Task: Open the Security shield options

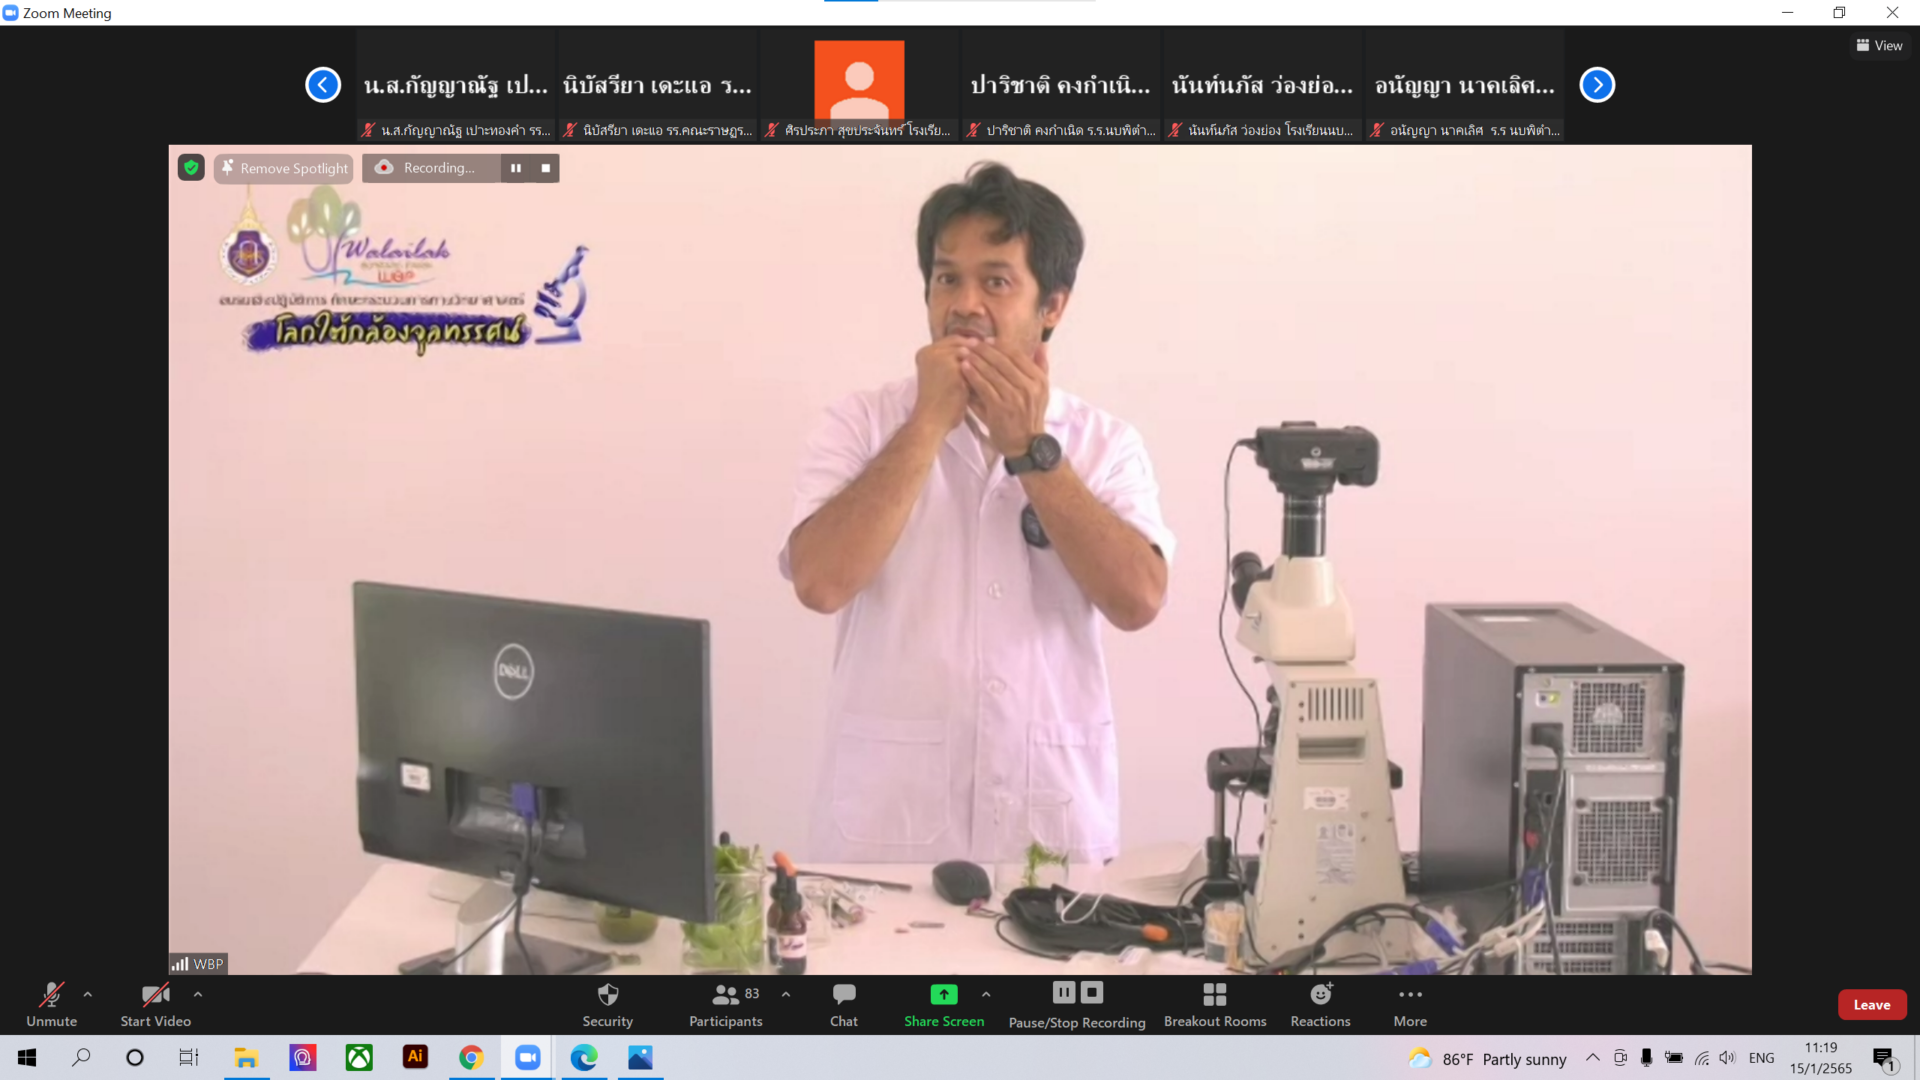Action: click(x=607, y=1004)
